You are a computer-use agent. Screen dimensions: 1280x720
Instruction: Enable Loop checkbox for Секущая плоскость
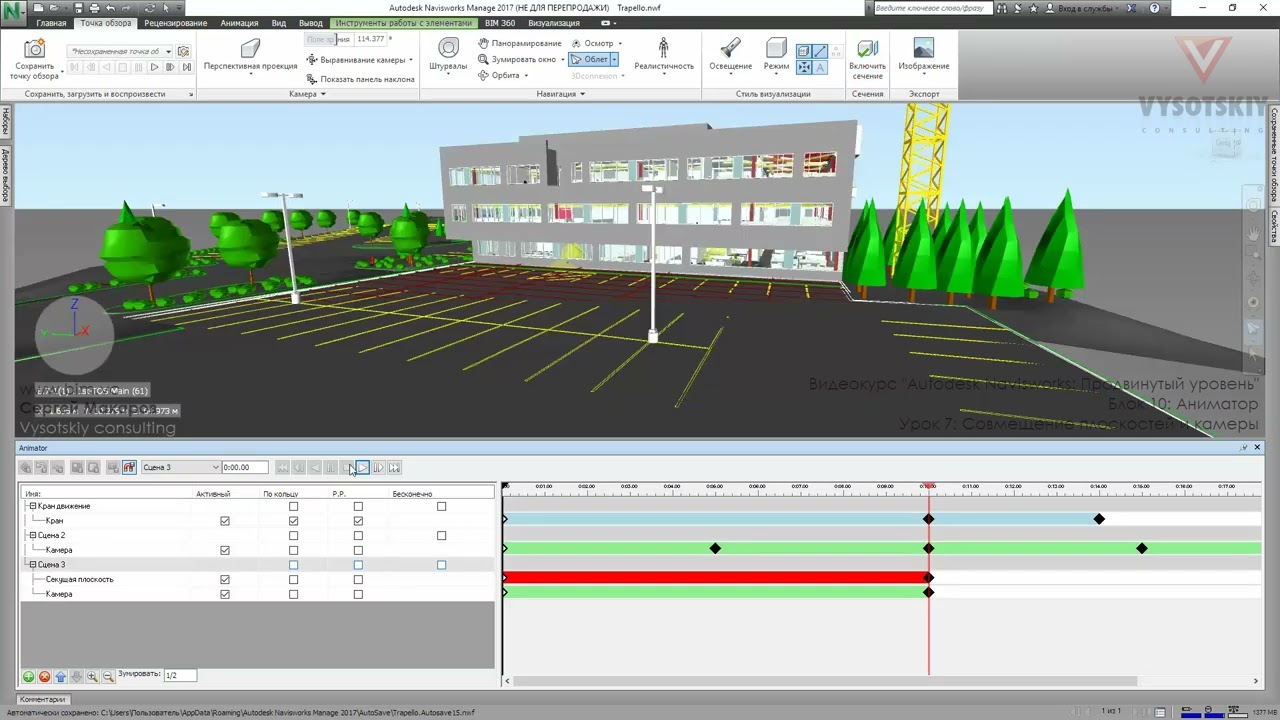(x=293, y=579)
